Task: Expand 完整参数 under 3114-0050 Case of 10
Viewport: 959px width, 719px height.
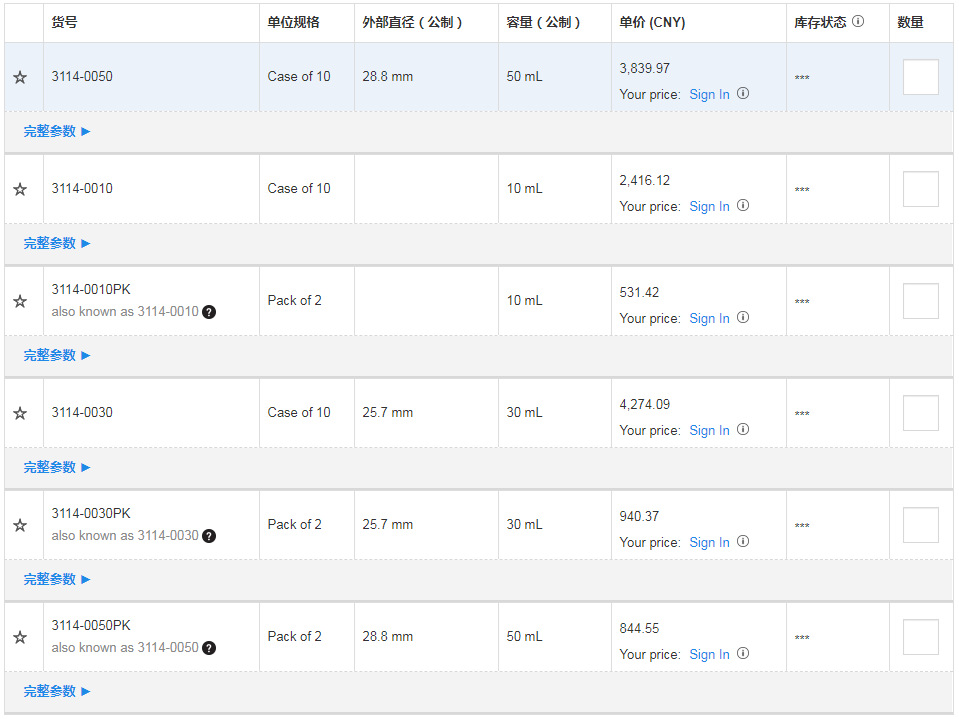Action: point(57,131)
